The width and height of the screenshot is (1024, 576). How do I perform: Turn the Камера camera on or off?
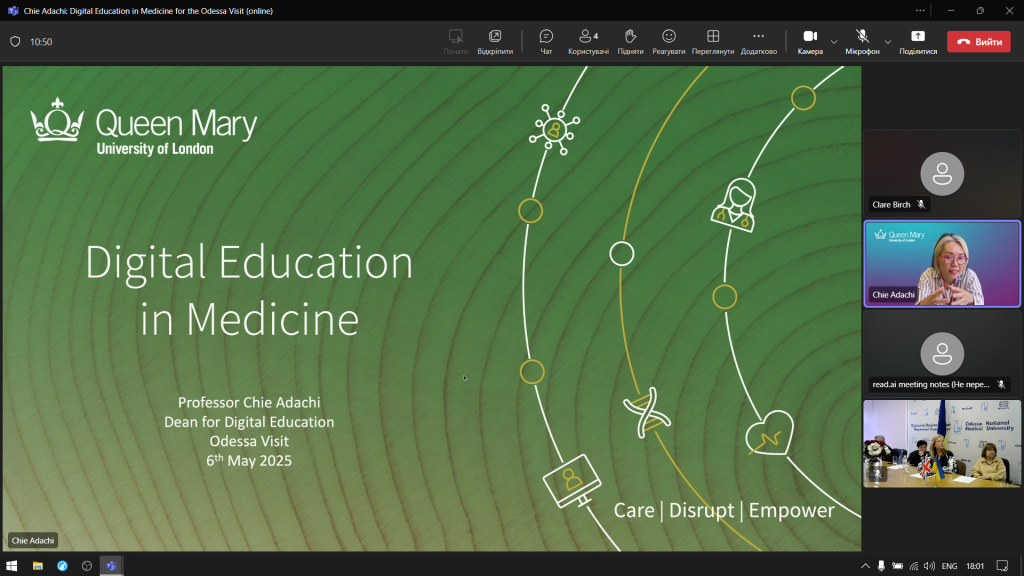point(810,42)
